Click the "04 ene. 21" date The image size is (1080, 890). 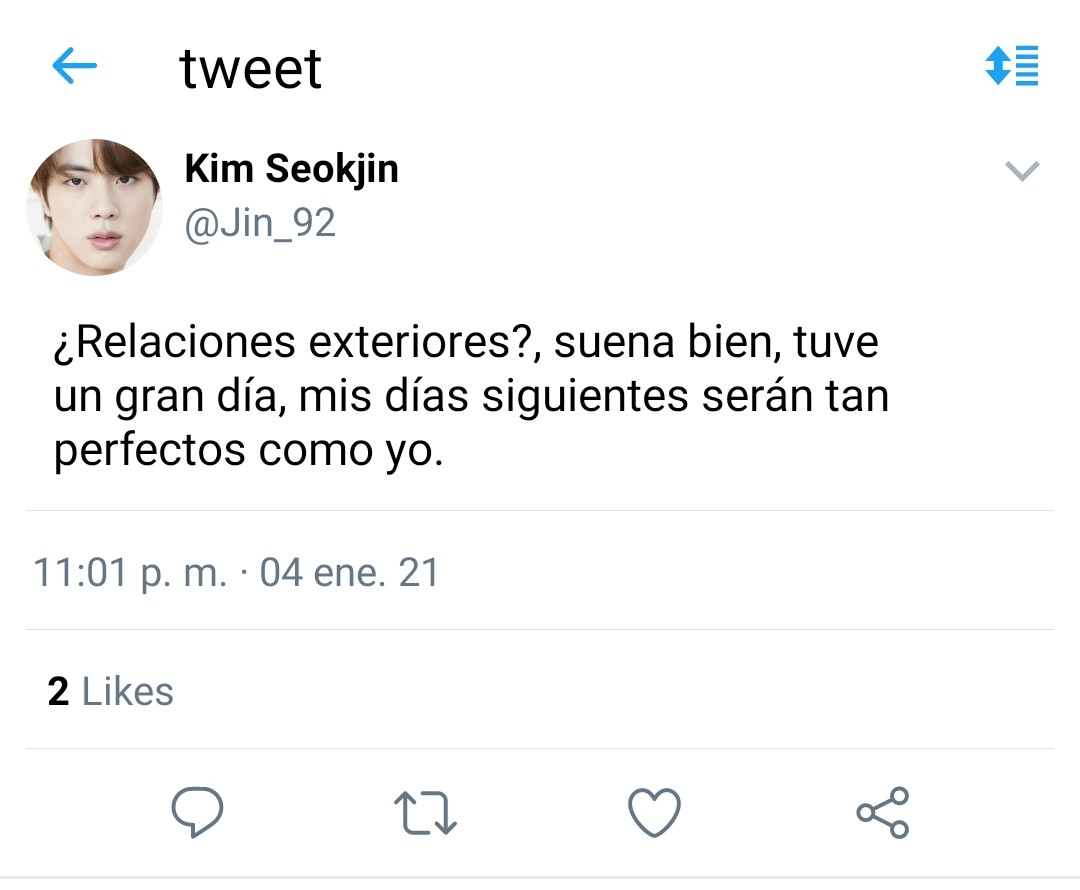point(349,573)
